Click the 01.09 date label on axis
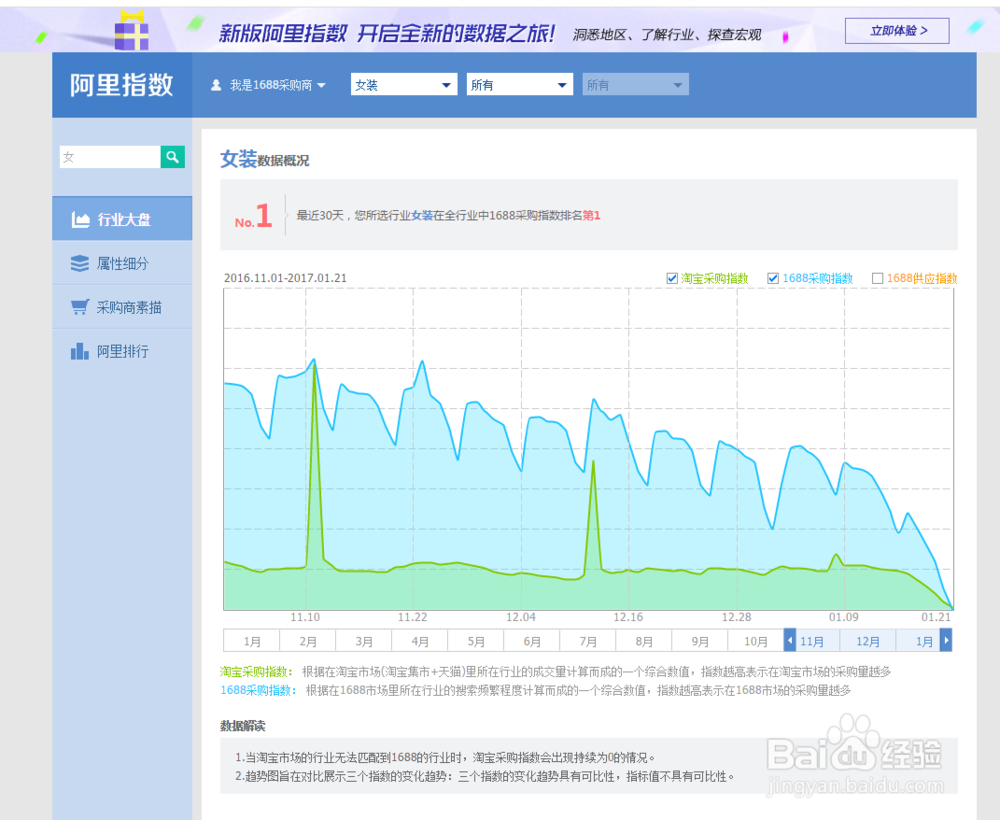This screenshot has width=1000, height=820. pos(844,617)
